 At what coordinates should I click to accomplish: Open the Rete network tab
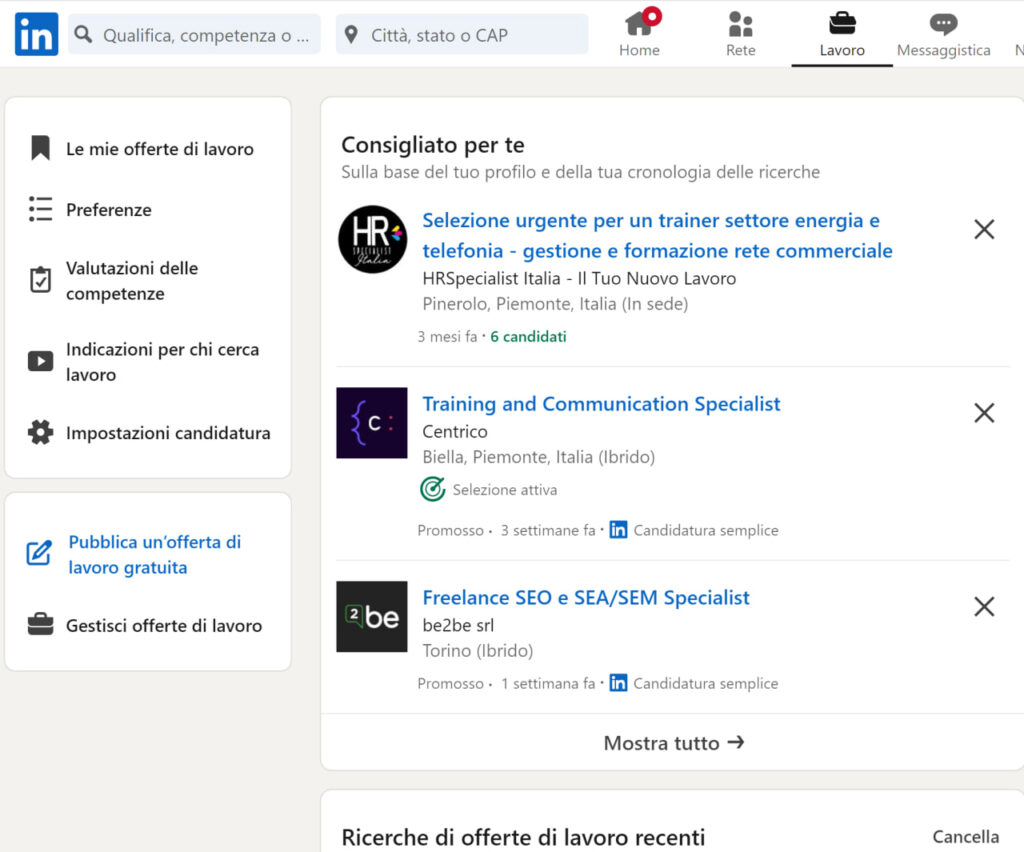(741, 33)
